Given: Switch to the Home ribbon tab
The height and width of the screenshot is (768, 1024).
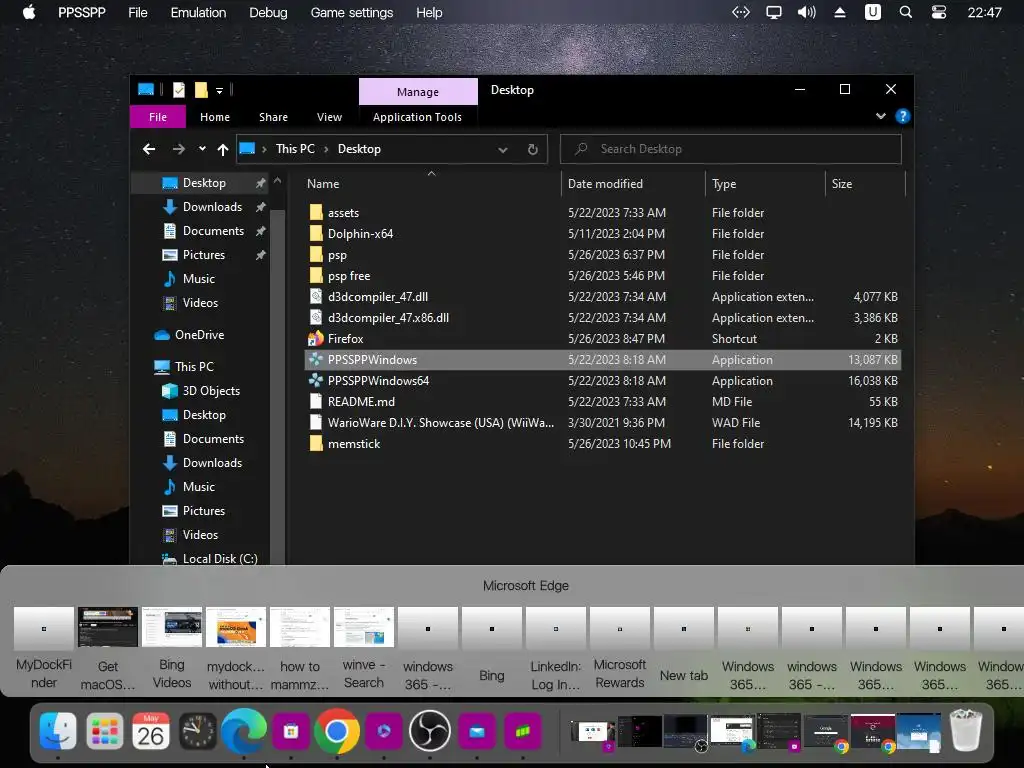Looking at the screenshot, I should [215, 117].
